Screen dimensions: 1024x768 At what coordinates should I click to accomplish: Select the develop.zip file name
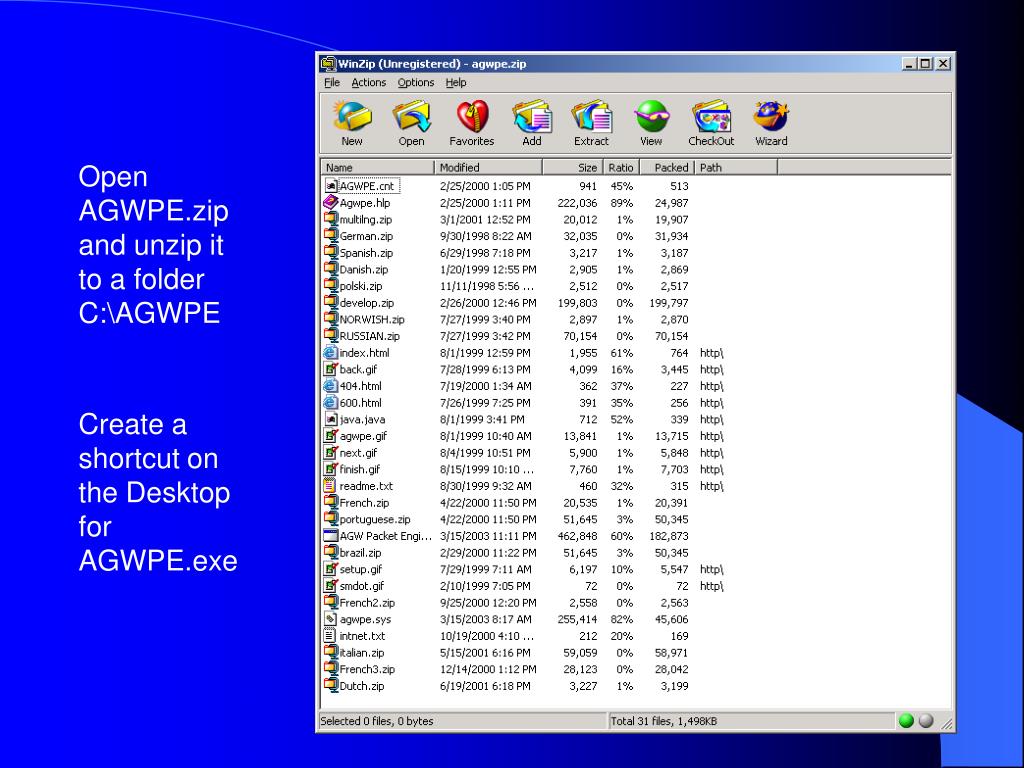pyautogui.click(x=366, y=303)
